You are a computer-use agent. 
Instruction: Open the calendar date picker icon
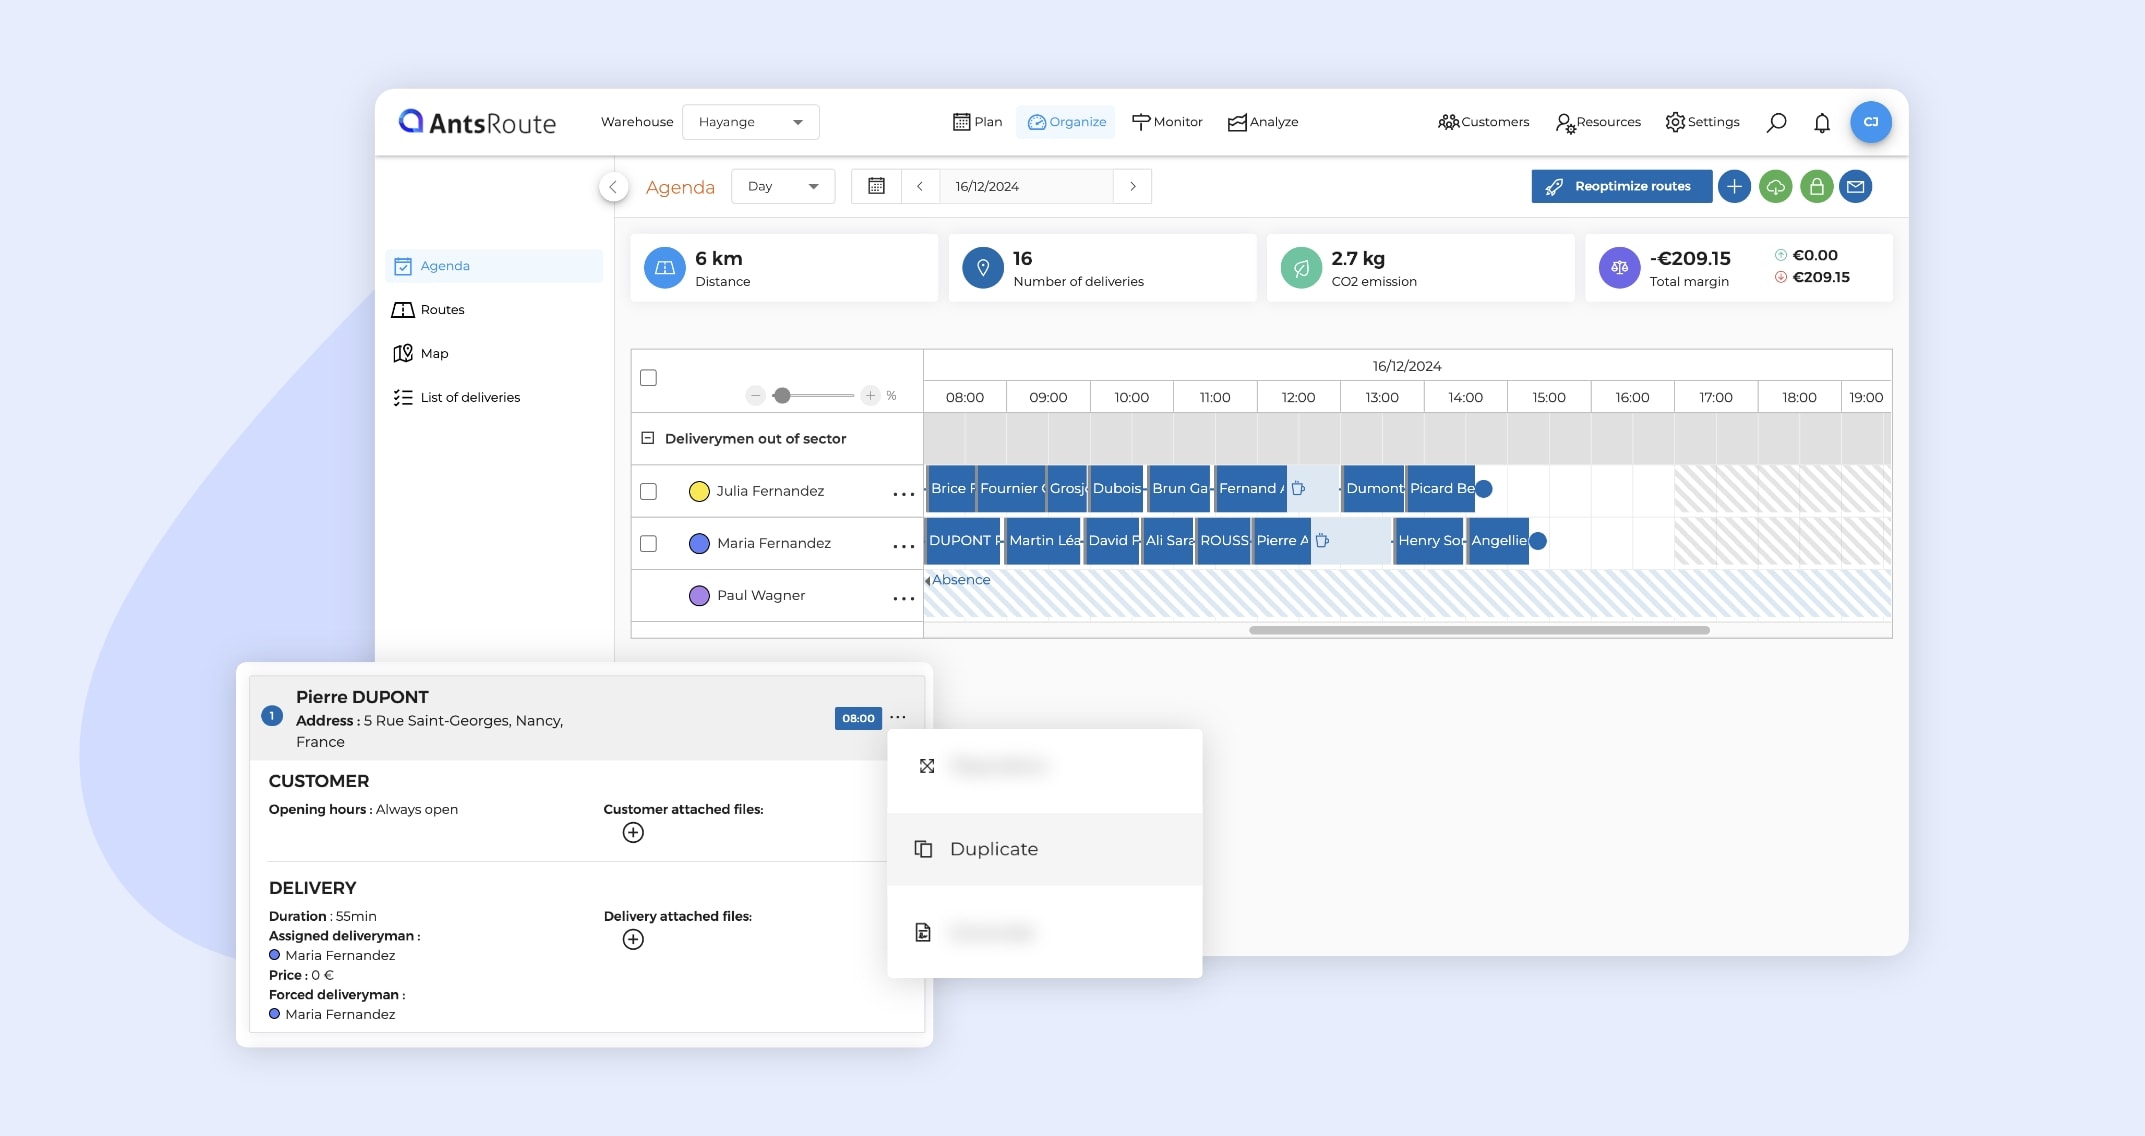click(x=876, y=187)
